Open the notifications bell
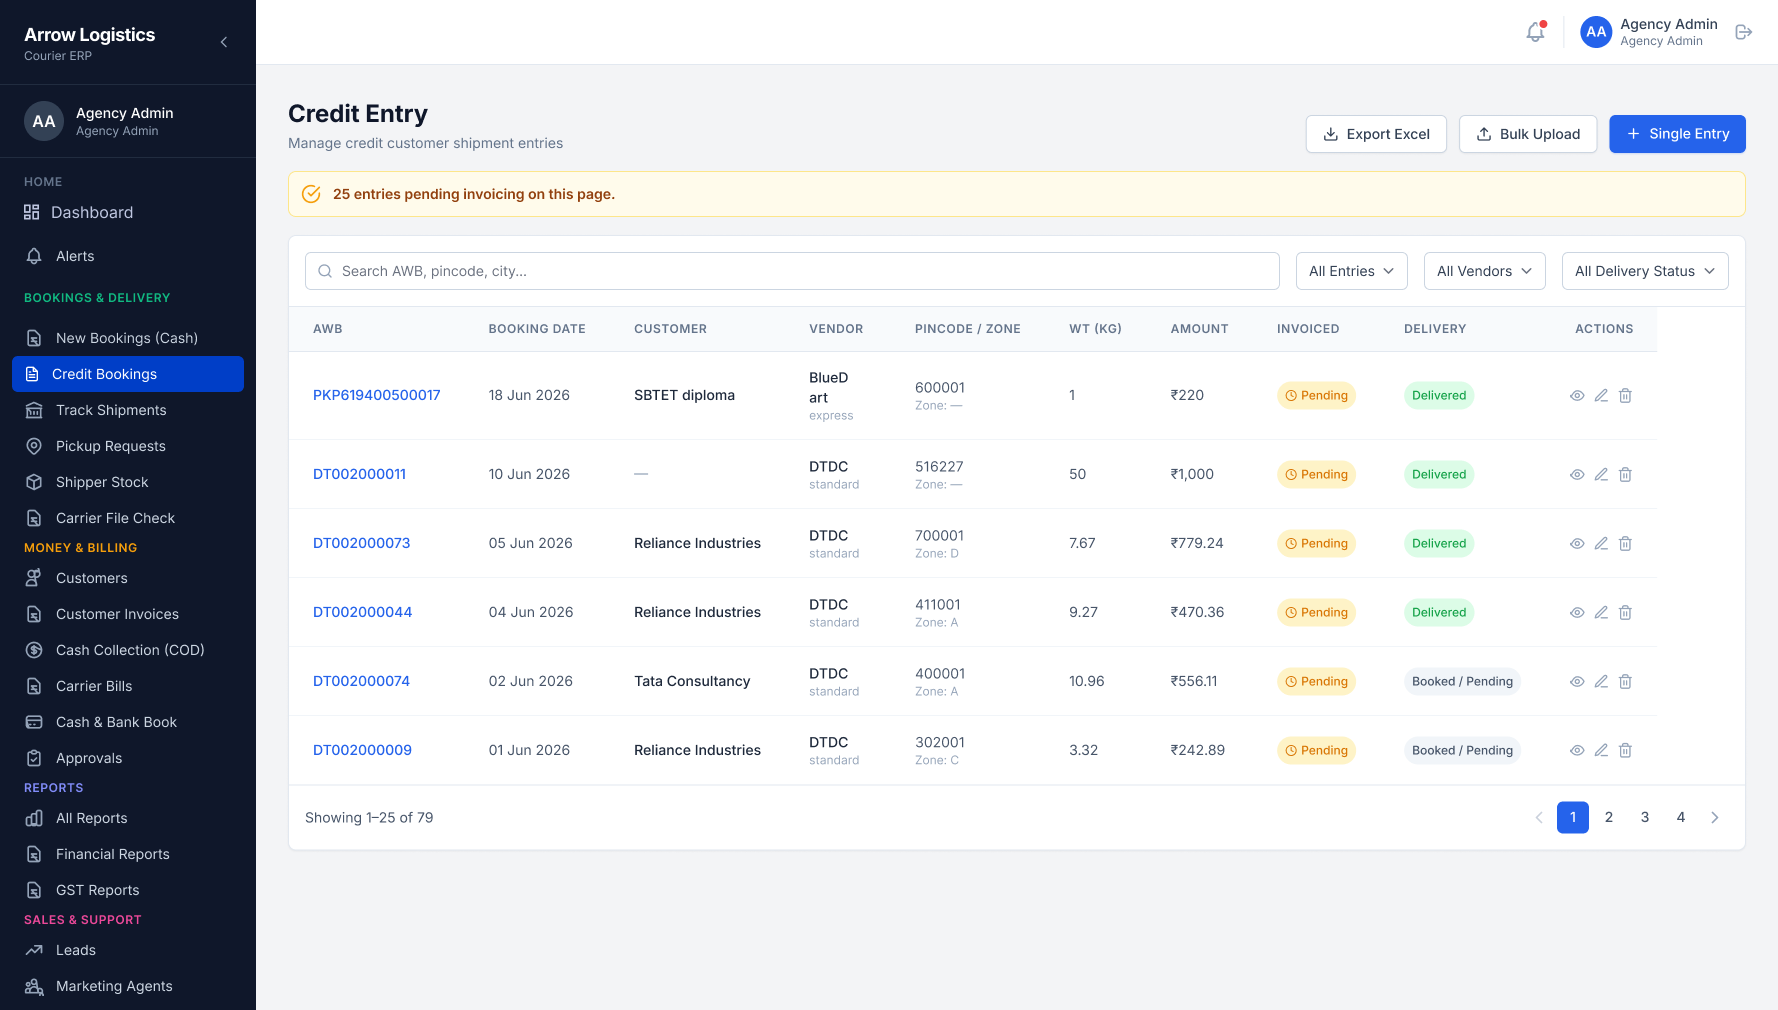Viewport: 1778px width, 1010px height. [x=1535, y=32]
